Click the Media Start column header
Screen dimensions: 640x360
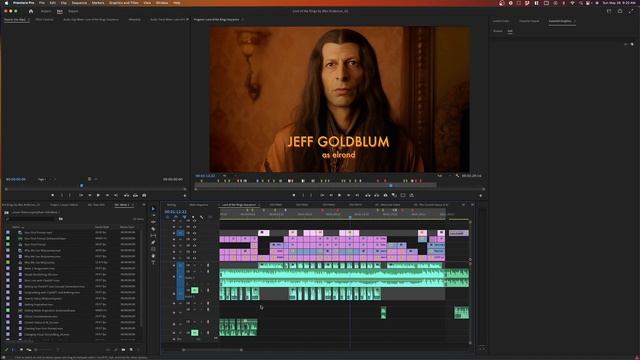click(x=127, y=227)
